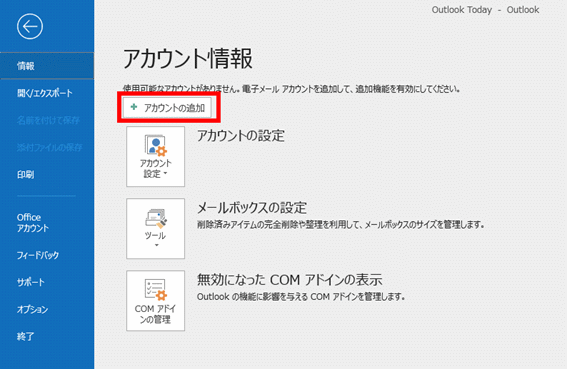Click アカウントの追加 button

pos(167,107)
